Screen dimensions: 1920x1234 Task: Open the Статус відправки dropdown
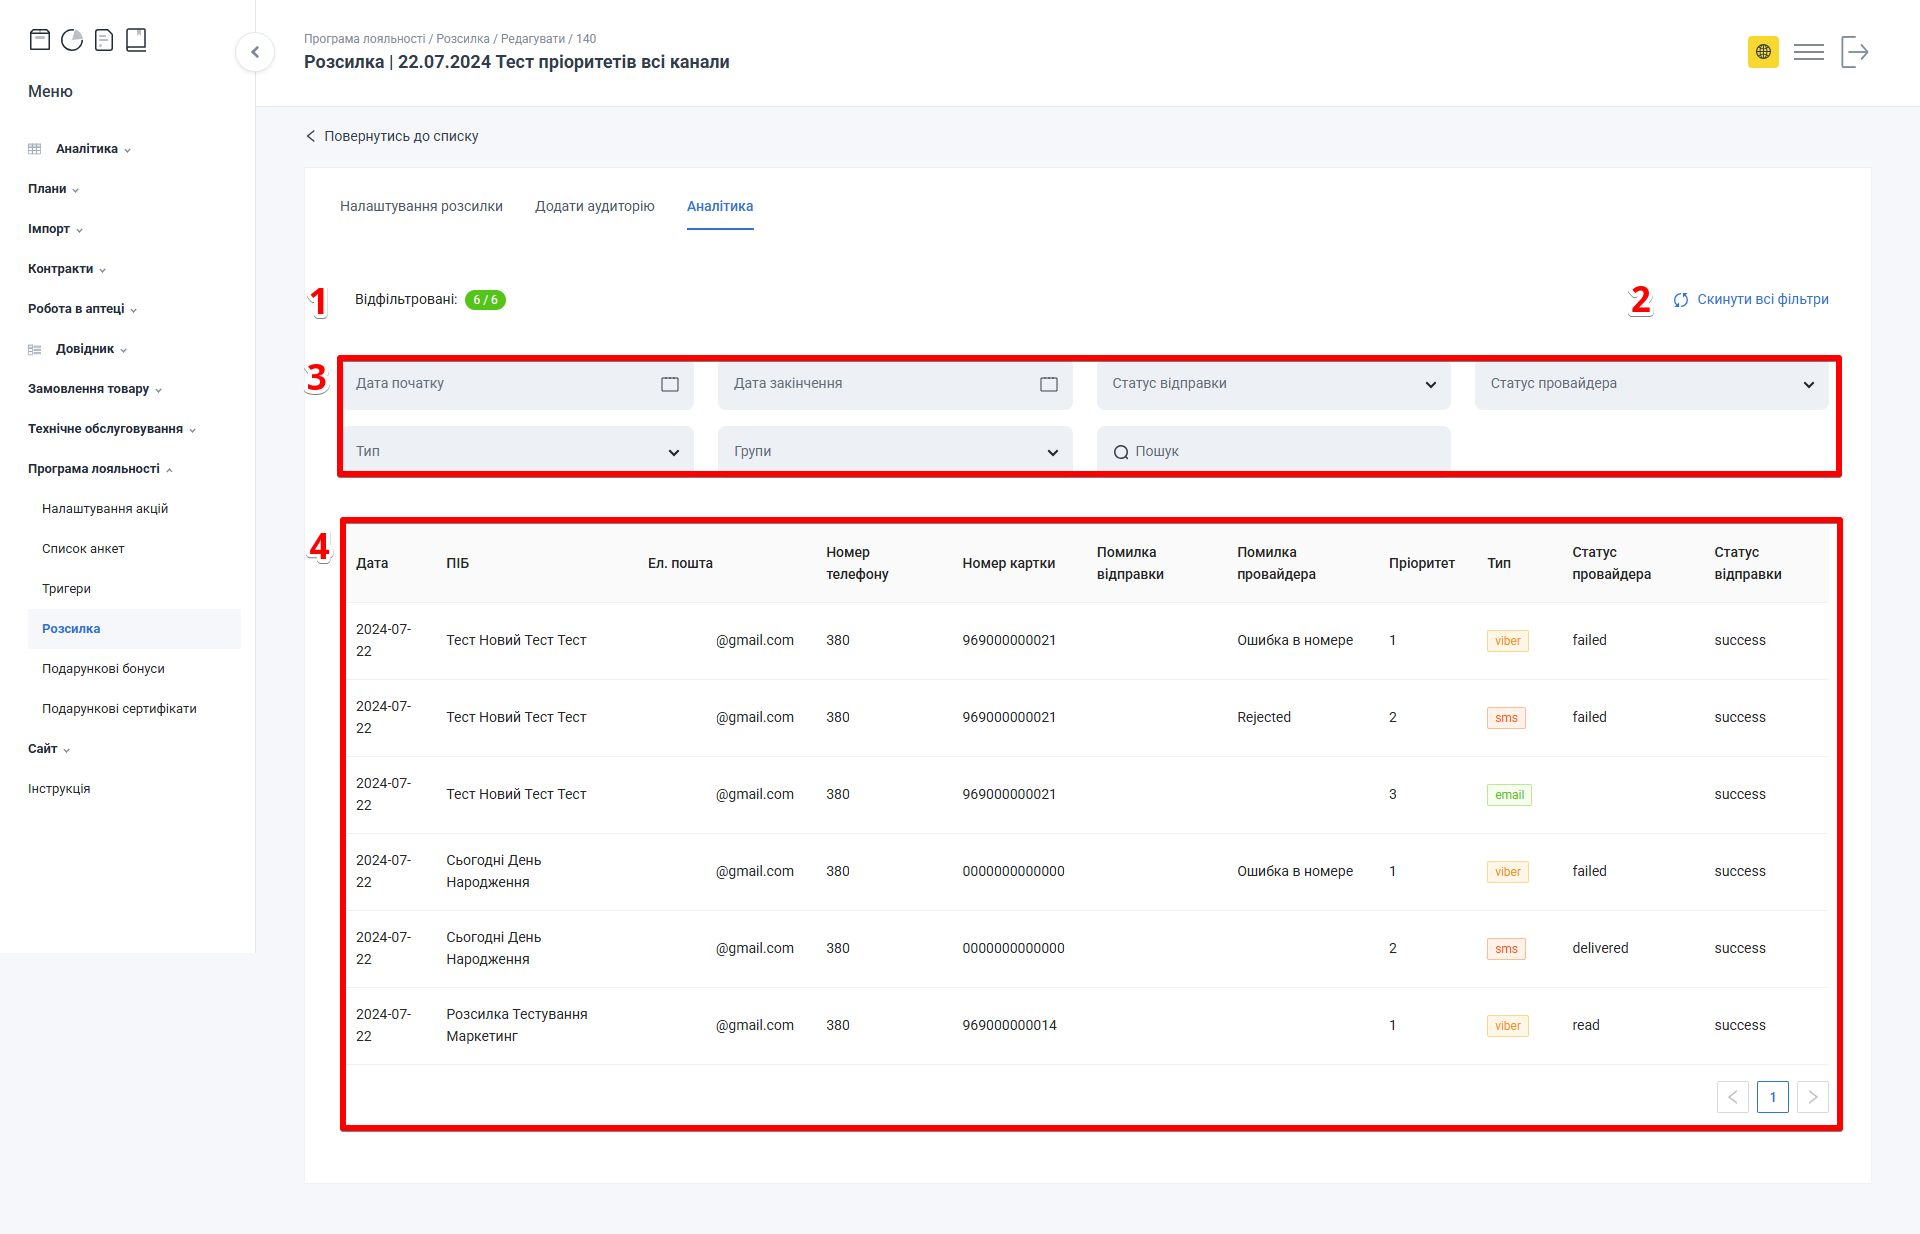[1273, 384]
